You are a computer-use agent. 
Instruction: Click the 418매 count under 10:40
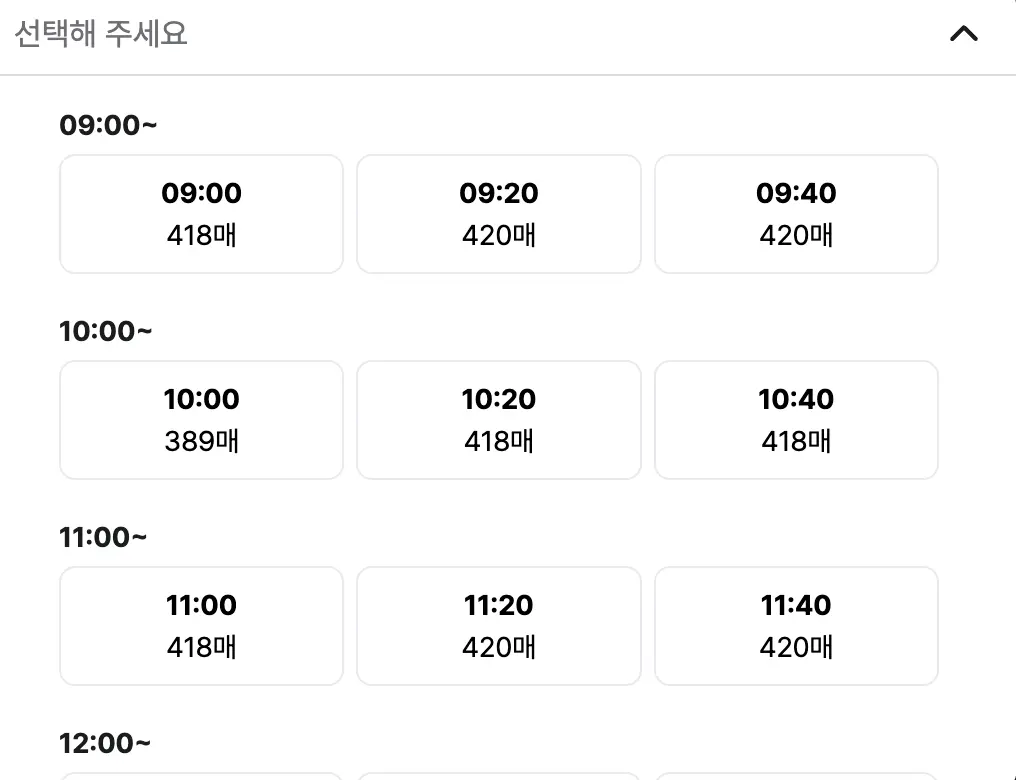796,441
